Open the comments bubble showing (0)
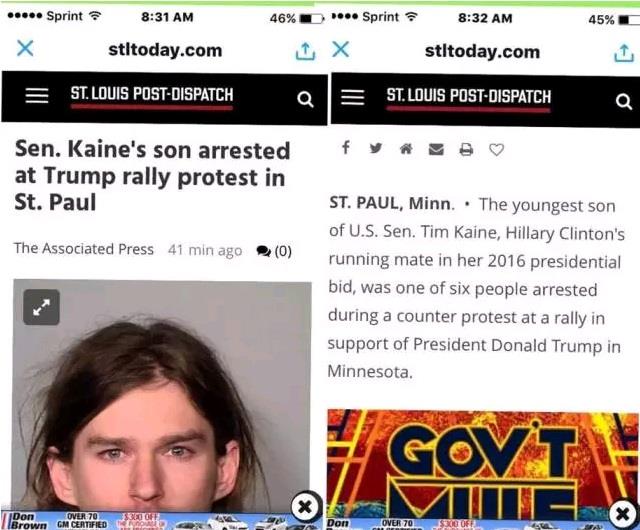This screenshot has width=640, height=530. click(x=274, y=251)
